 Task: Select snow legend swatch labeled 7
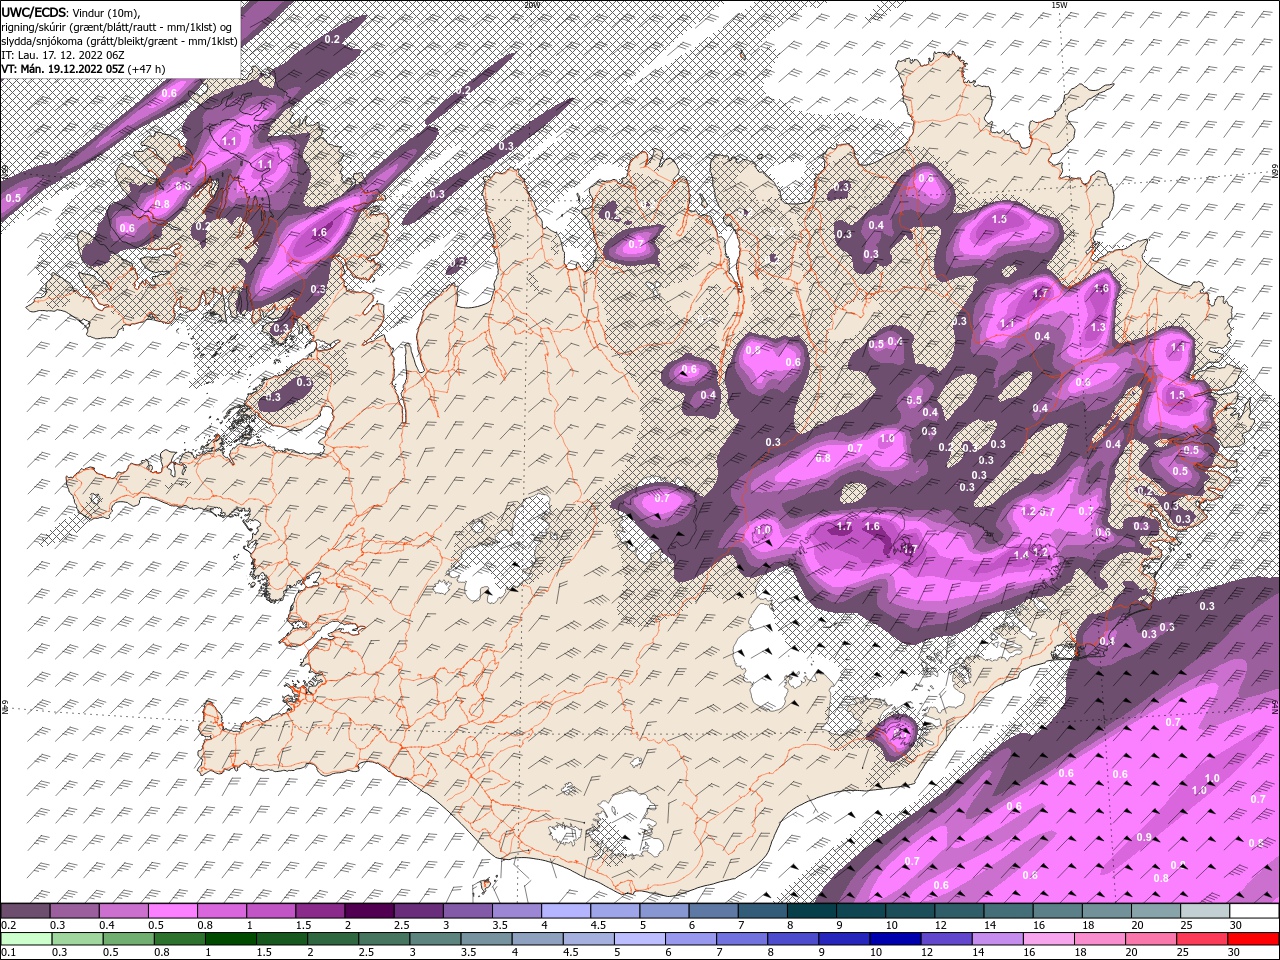pos(763,911)
